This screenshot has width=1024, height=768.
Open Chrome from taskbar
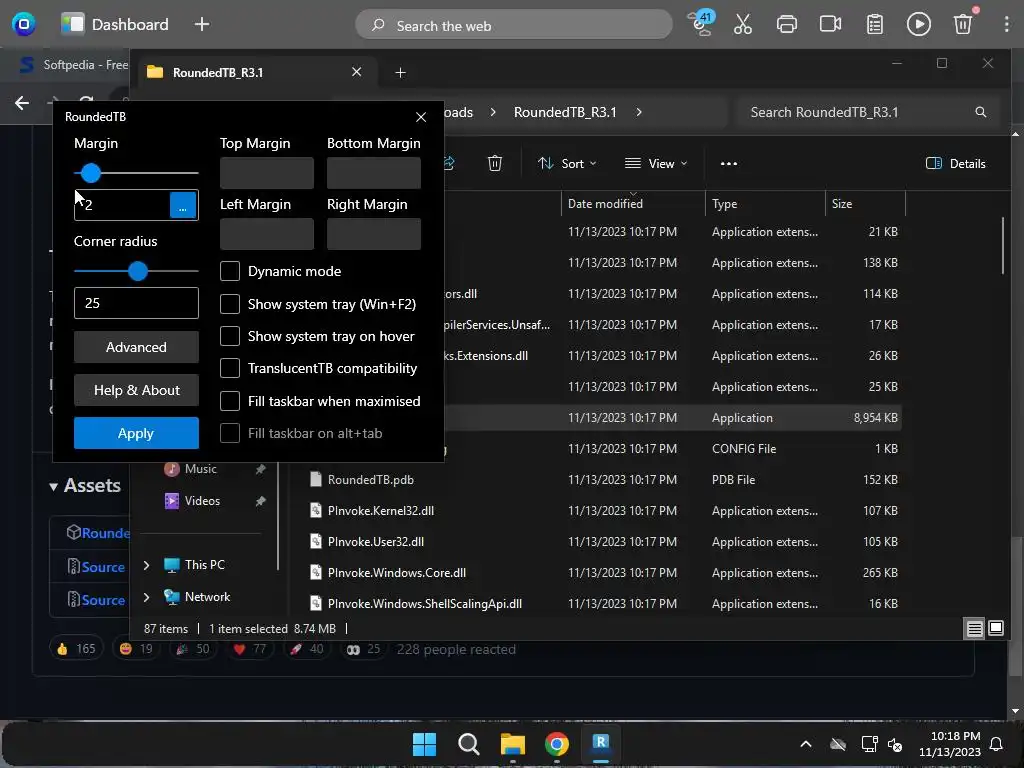coord(556,744)
